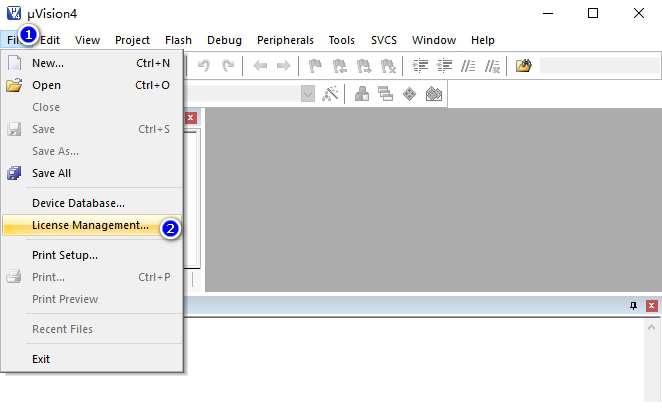Viewport: 662px width, 418px height.
Task: Open Find in Files folder-binoculars icon
Action: [524, 66]
